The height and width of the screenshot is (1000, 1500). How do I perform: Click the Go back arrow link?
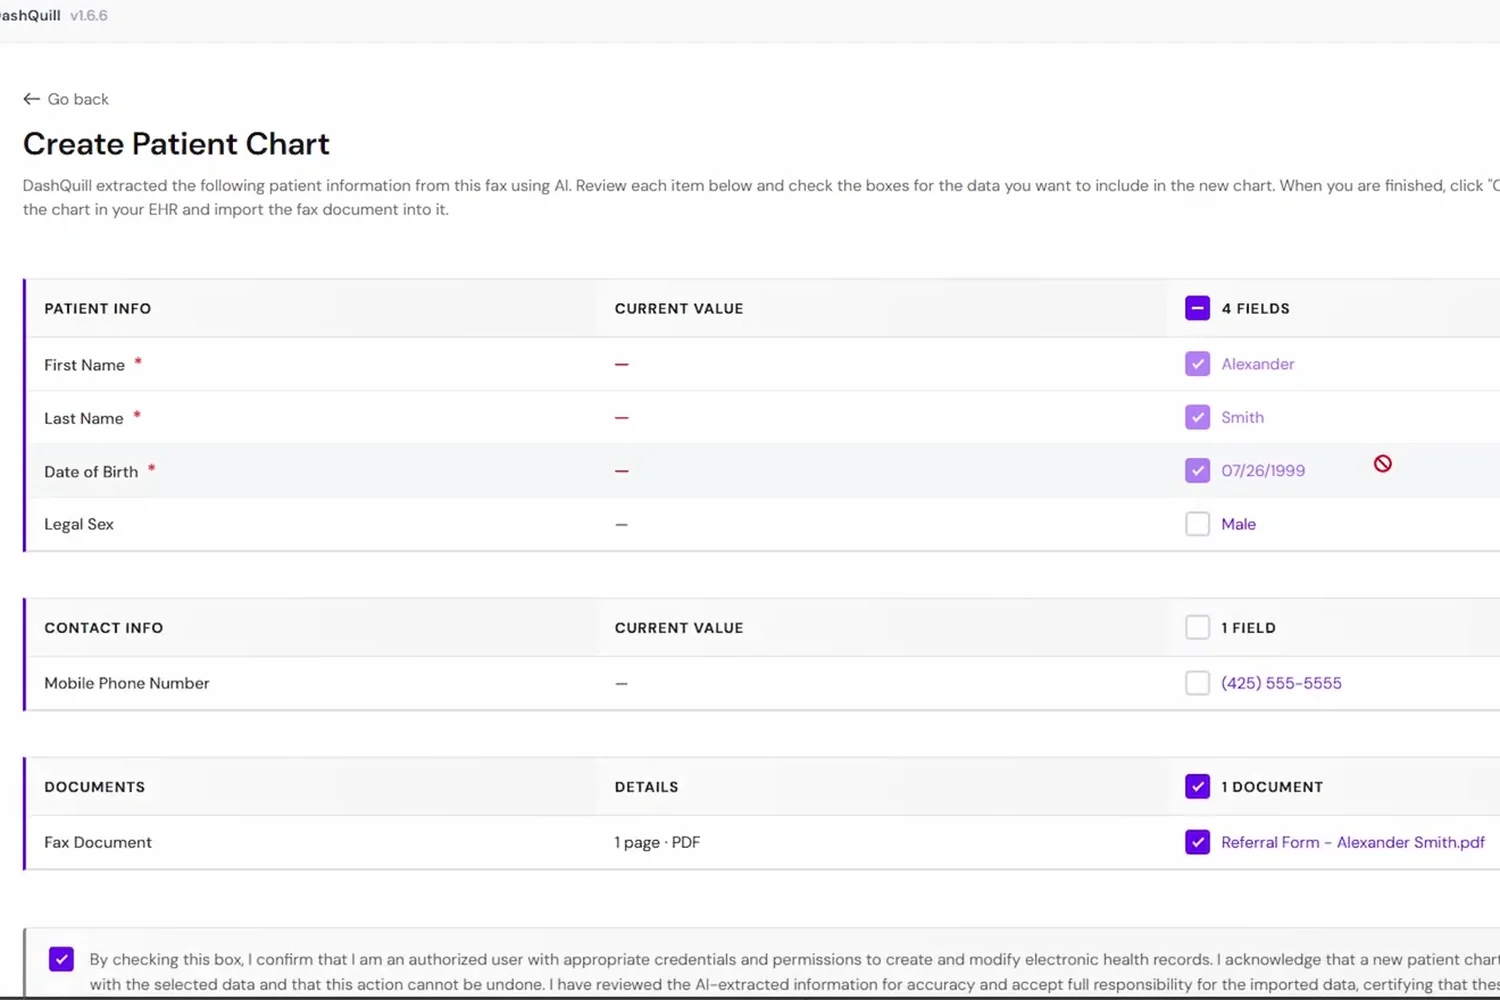tap(66, 99)
